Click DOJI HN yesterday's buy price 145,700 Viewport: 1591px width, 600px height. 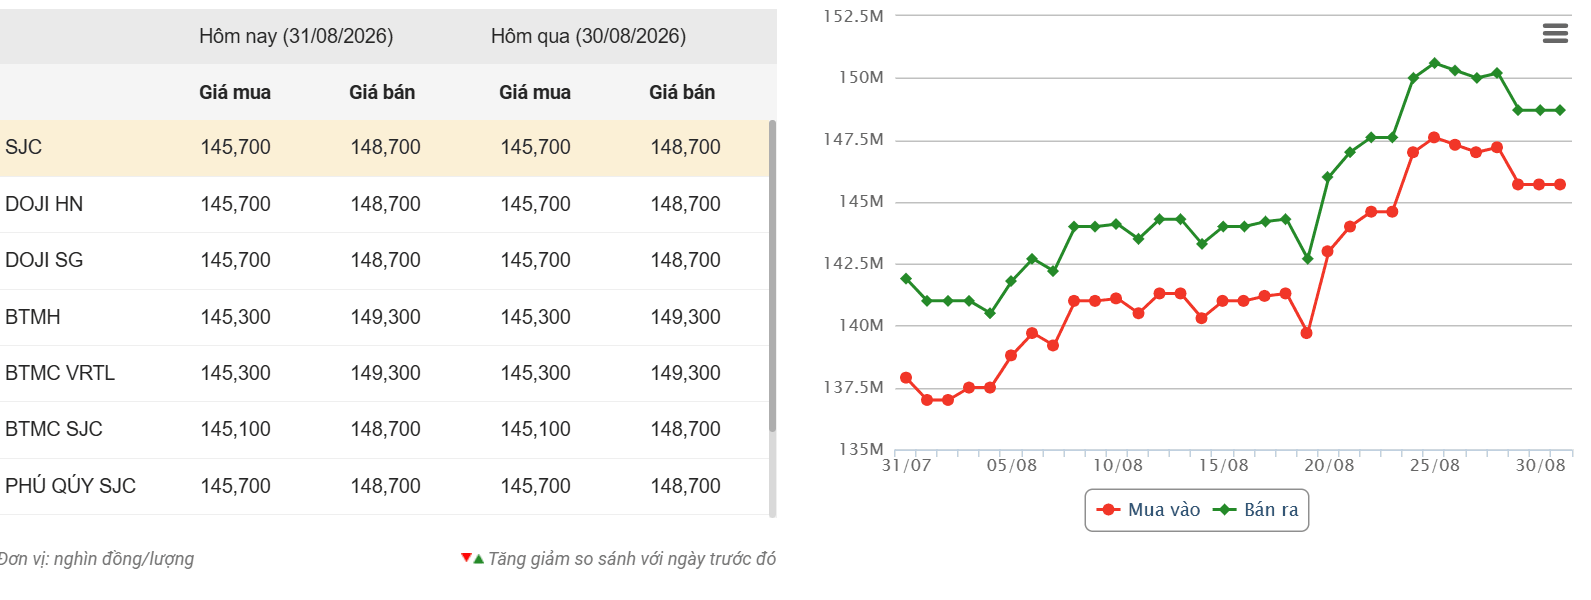(x=536, y=204)
